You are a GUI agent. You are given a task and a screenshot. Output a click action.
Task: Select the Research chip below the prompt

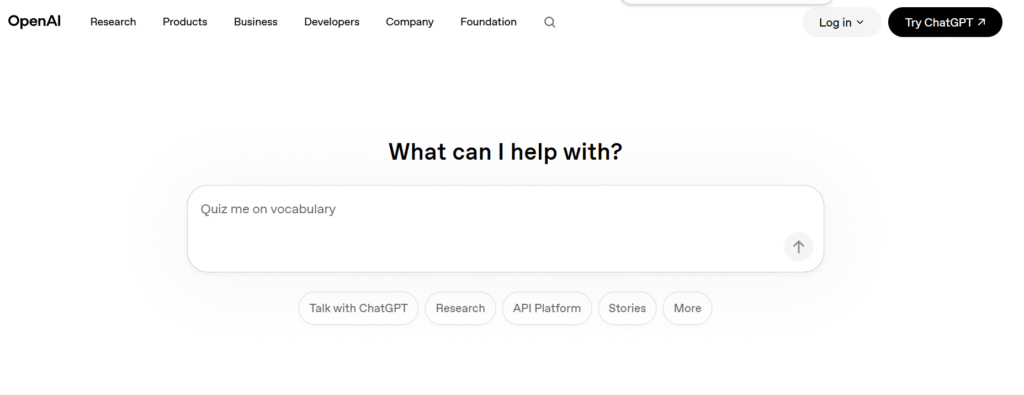pos(460,308)
